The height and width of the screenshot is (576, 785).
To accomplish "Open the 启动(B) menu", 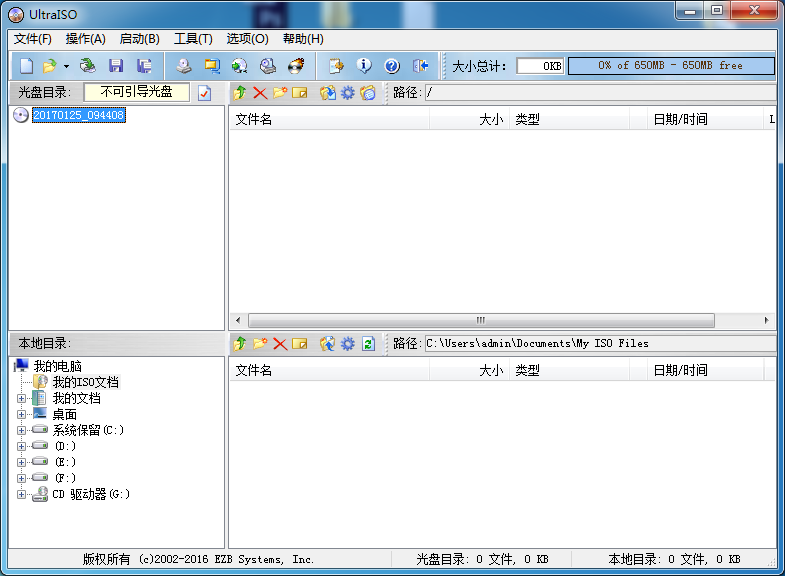I will 140,39.
